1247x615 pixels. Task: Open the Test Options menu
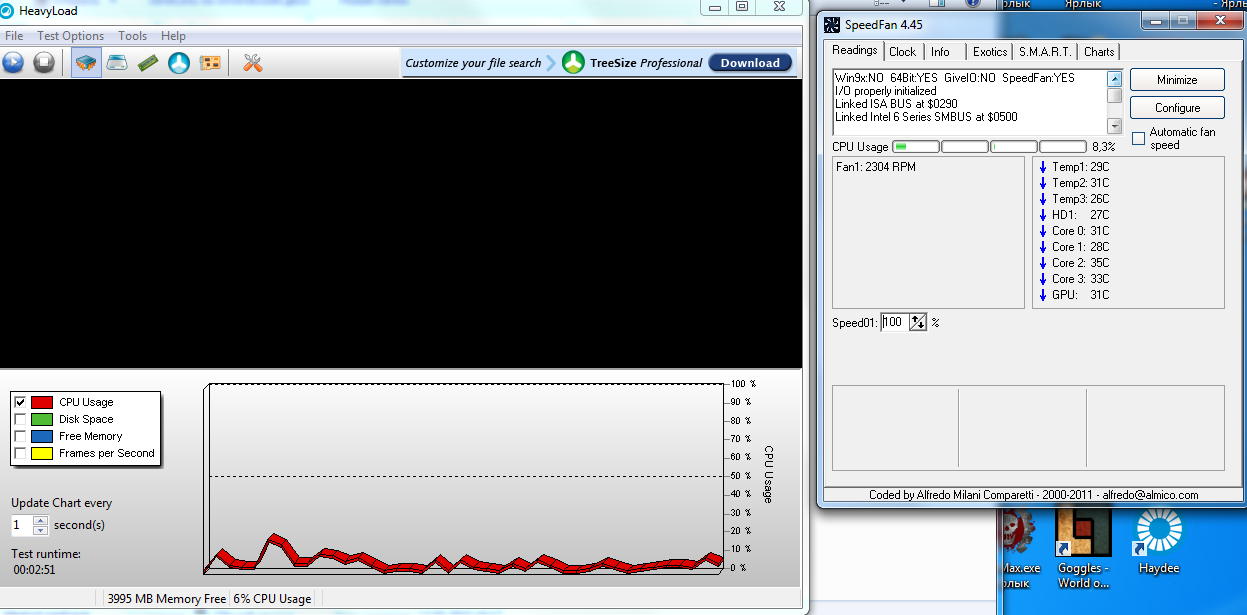70,36
